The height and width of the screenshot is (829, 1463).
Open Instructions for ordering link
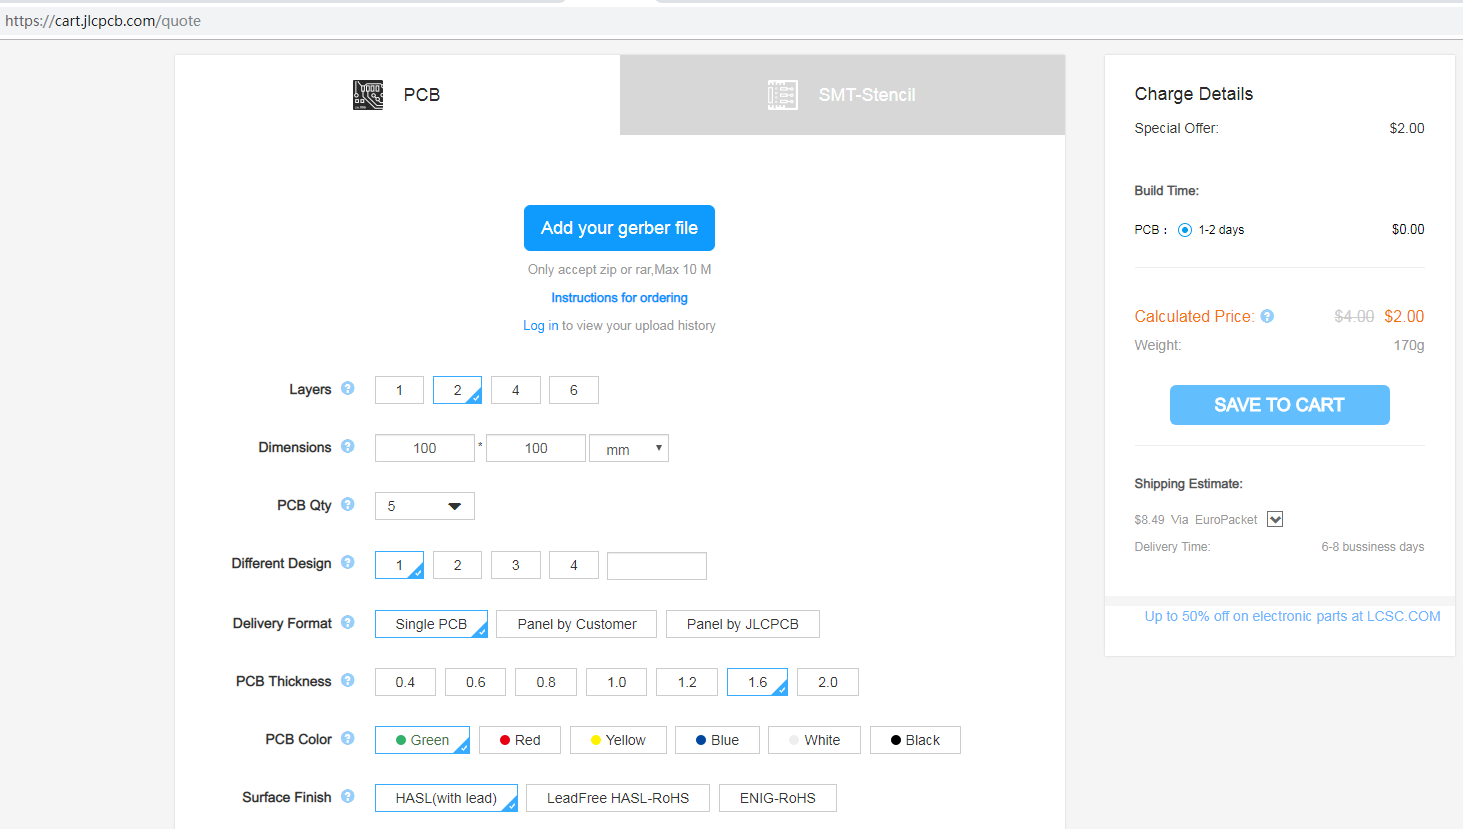pyautogui.click(x=619, y=298)
